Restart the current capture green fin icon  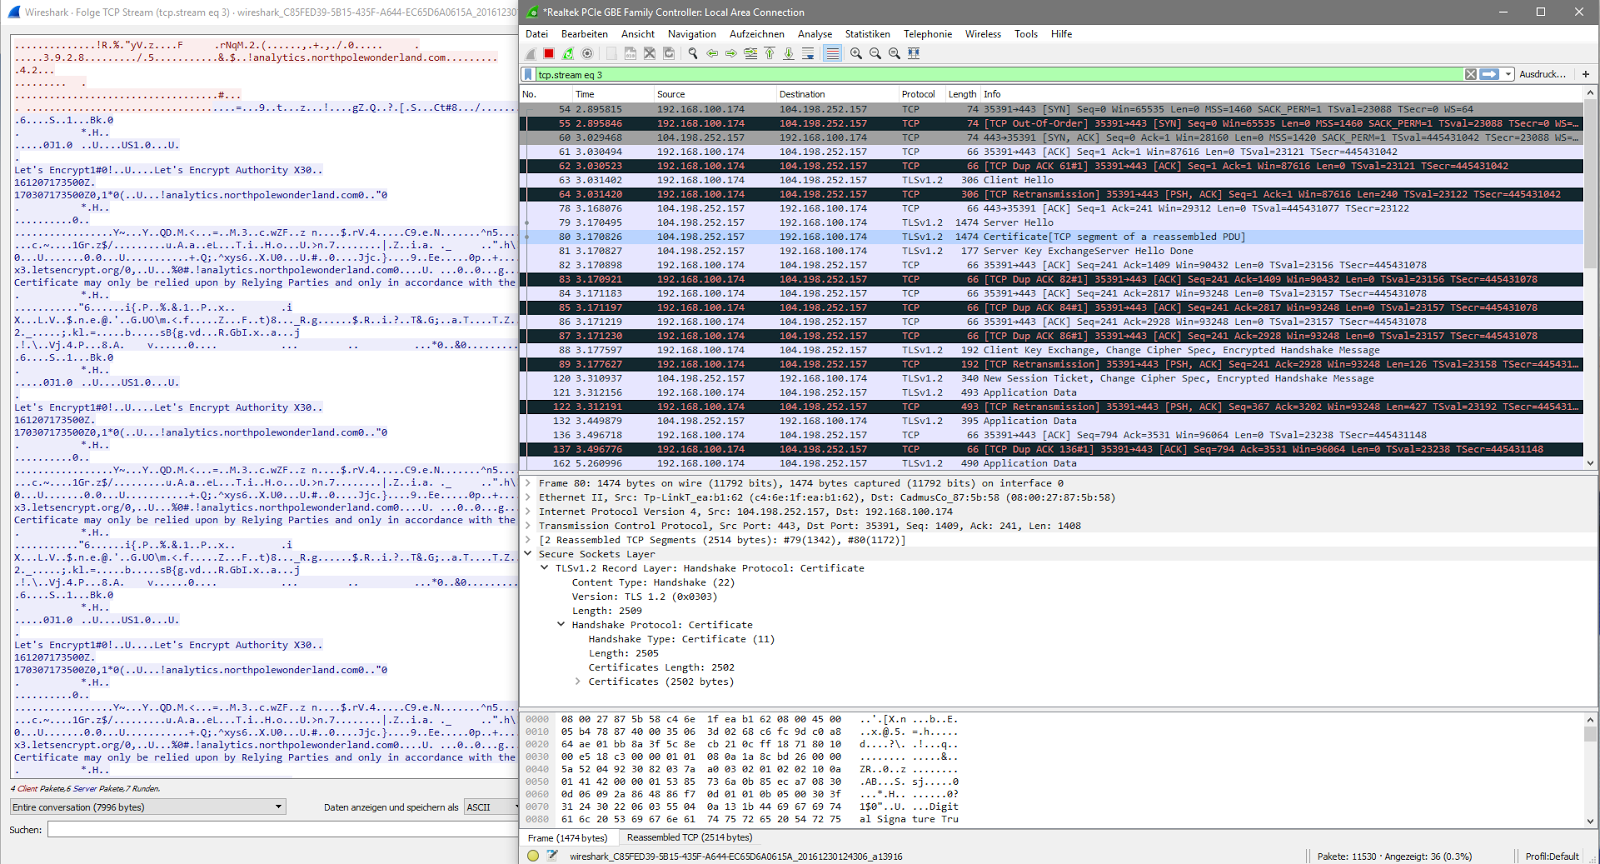(568, 54)
